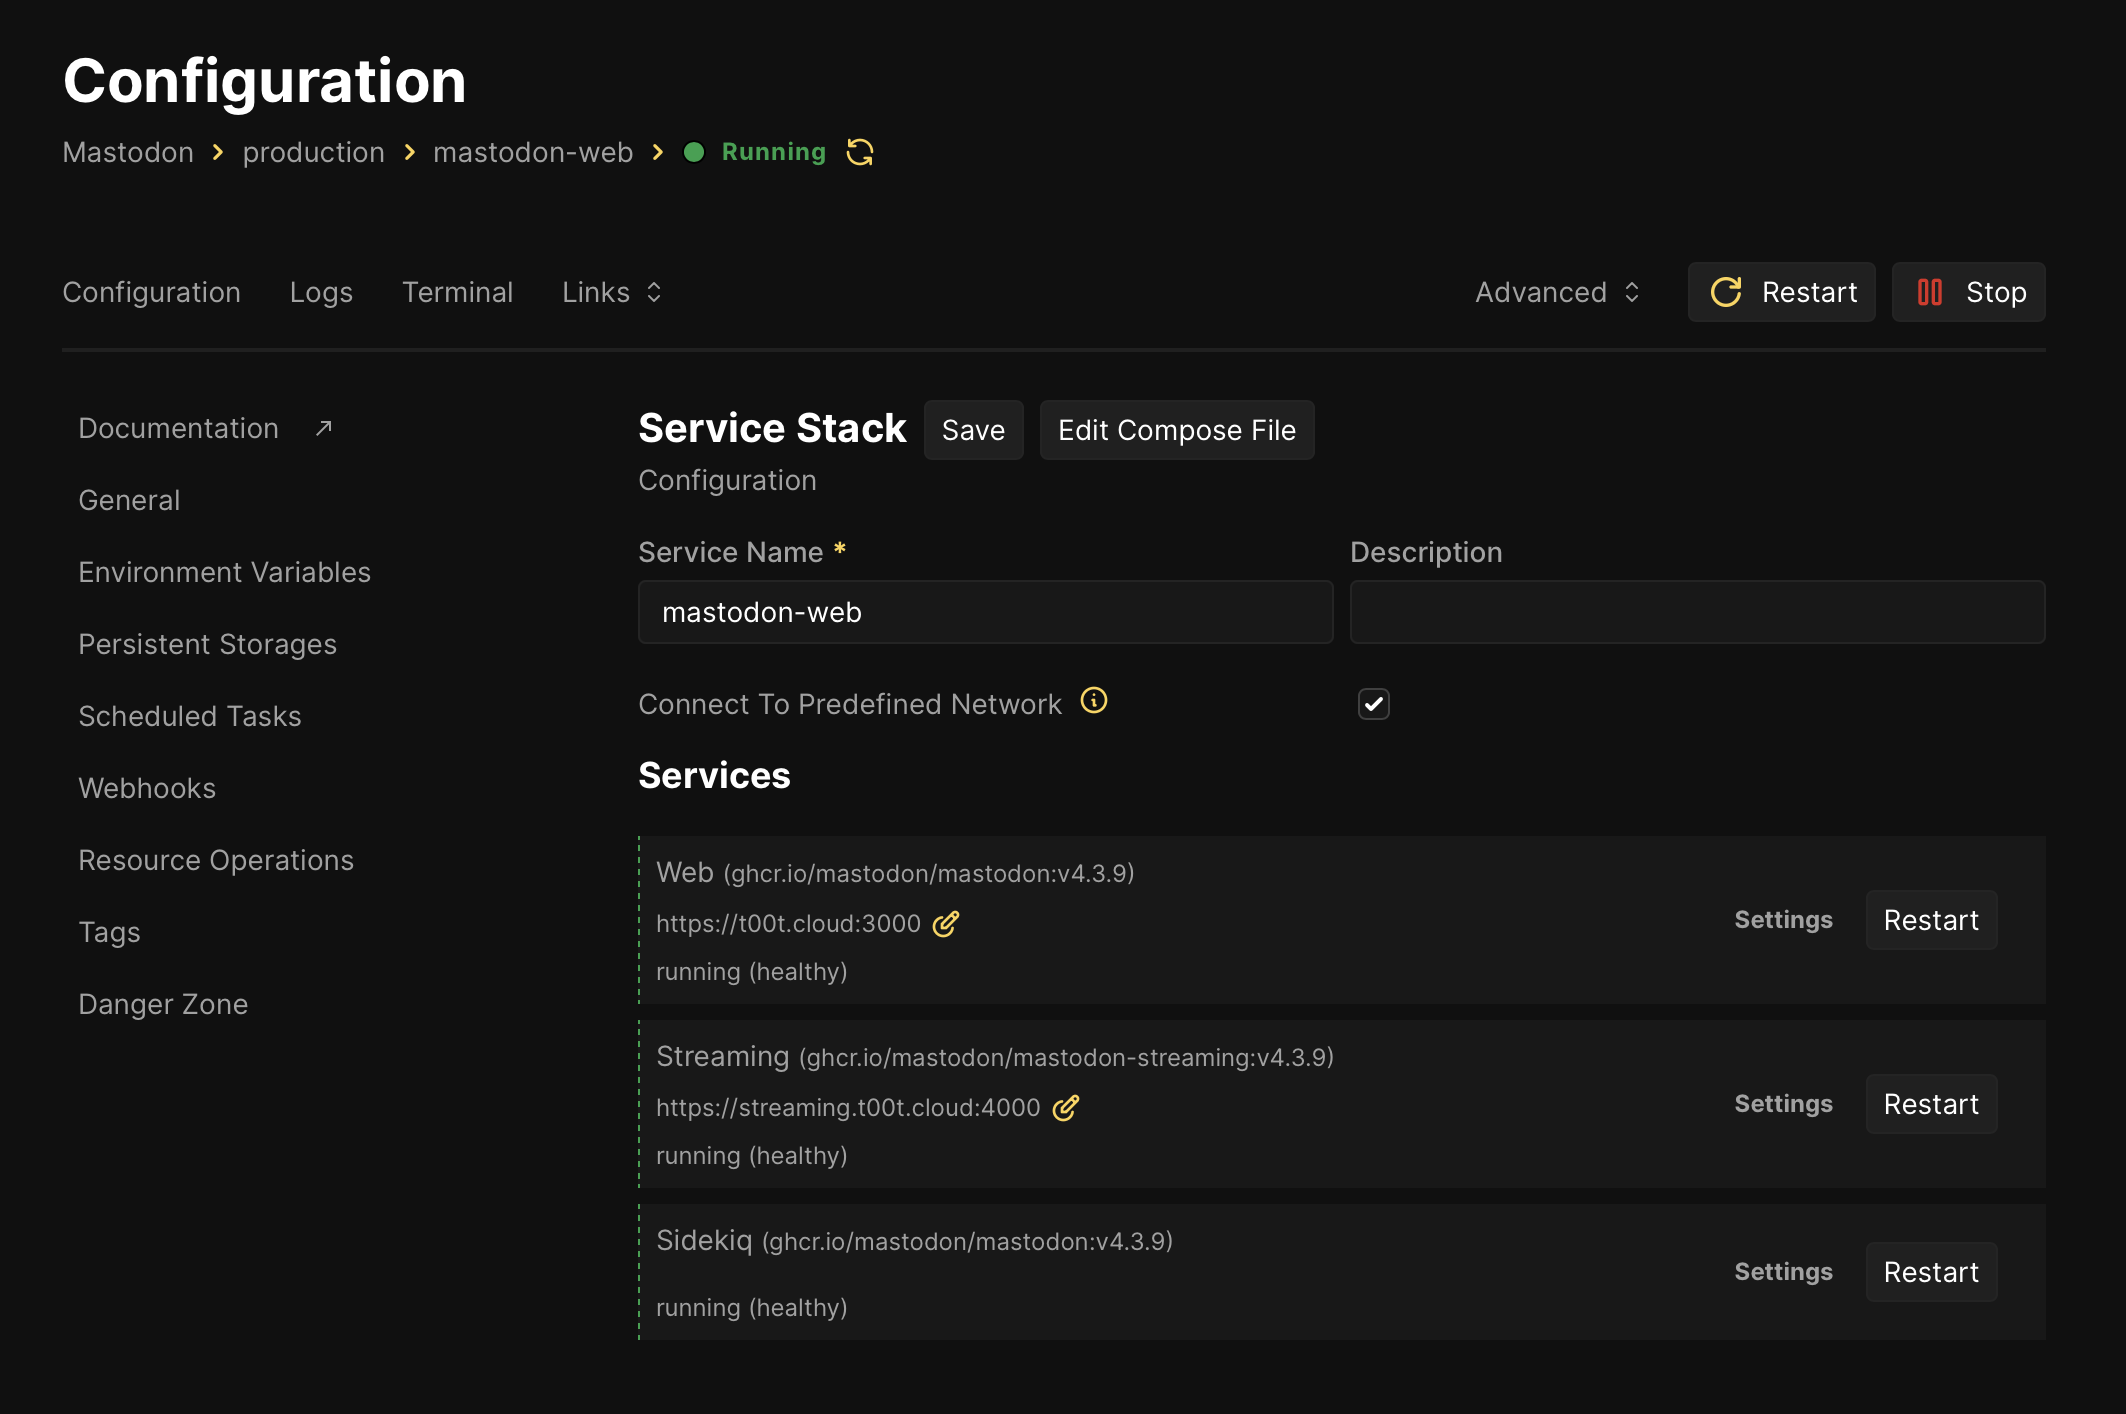The width and height of the screenshot is (2126, 1414).
Task: Click inside the Service Name input field
Action: 984,612
